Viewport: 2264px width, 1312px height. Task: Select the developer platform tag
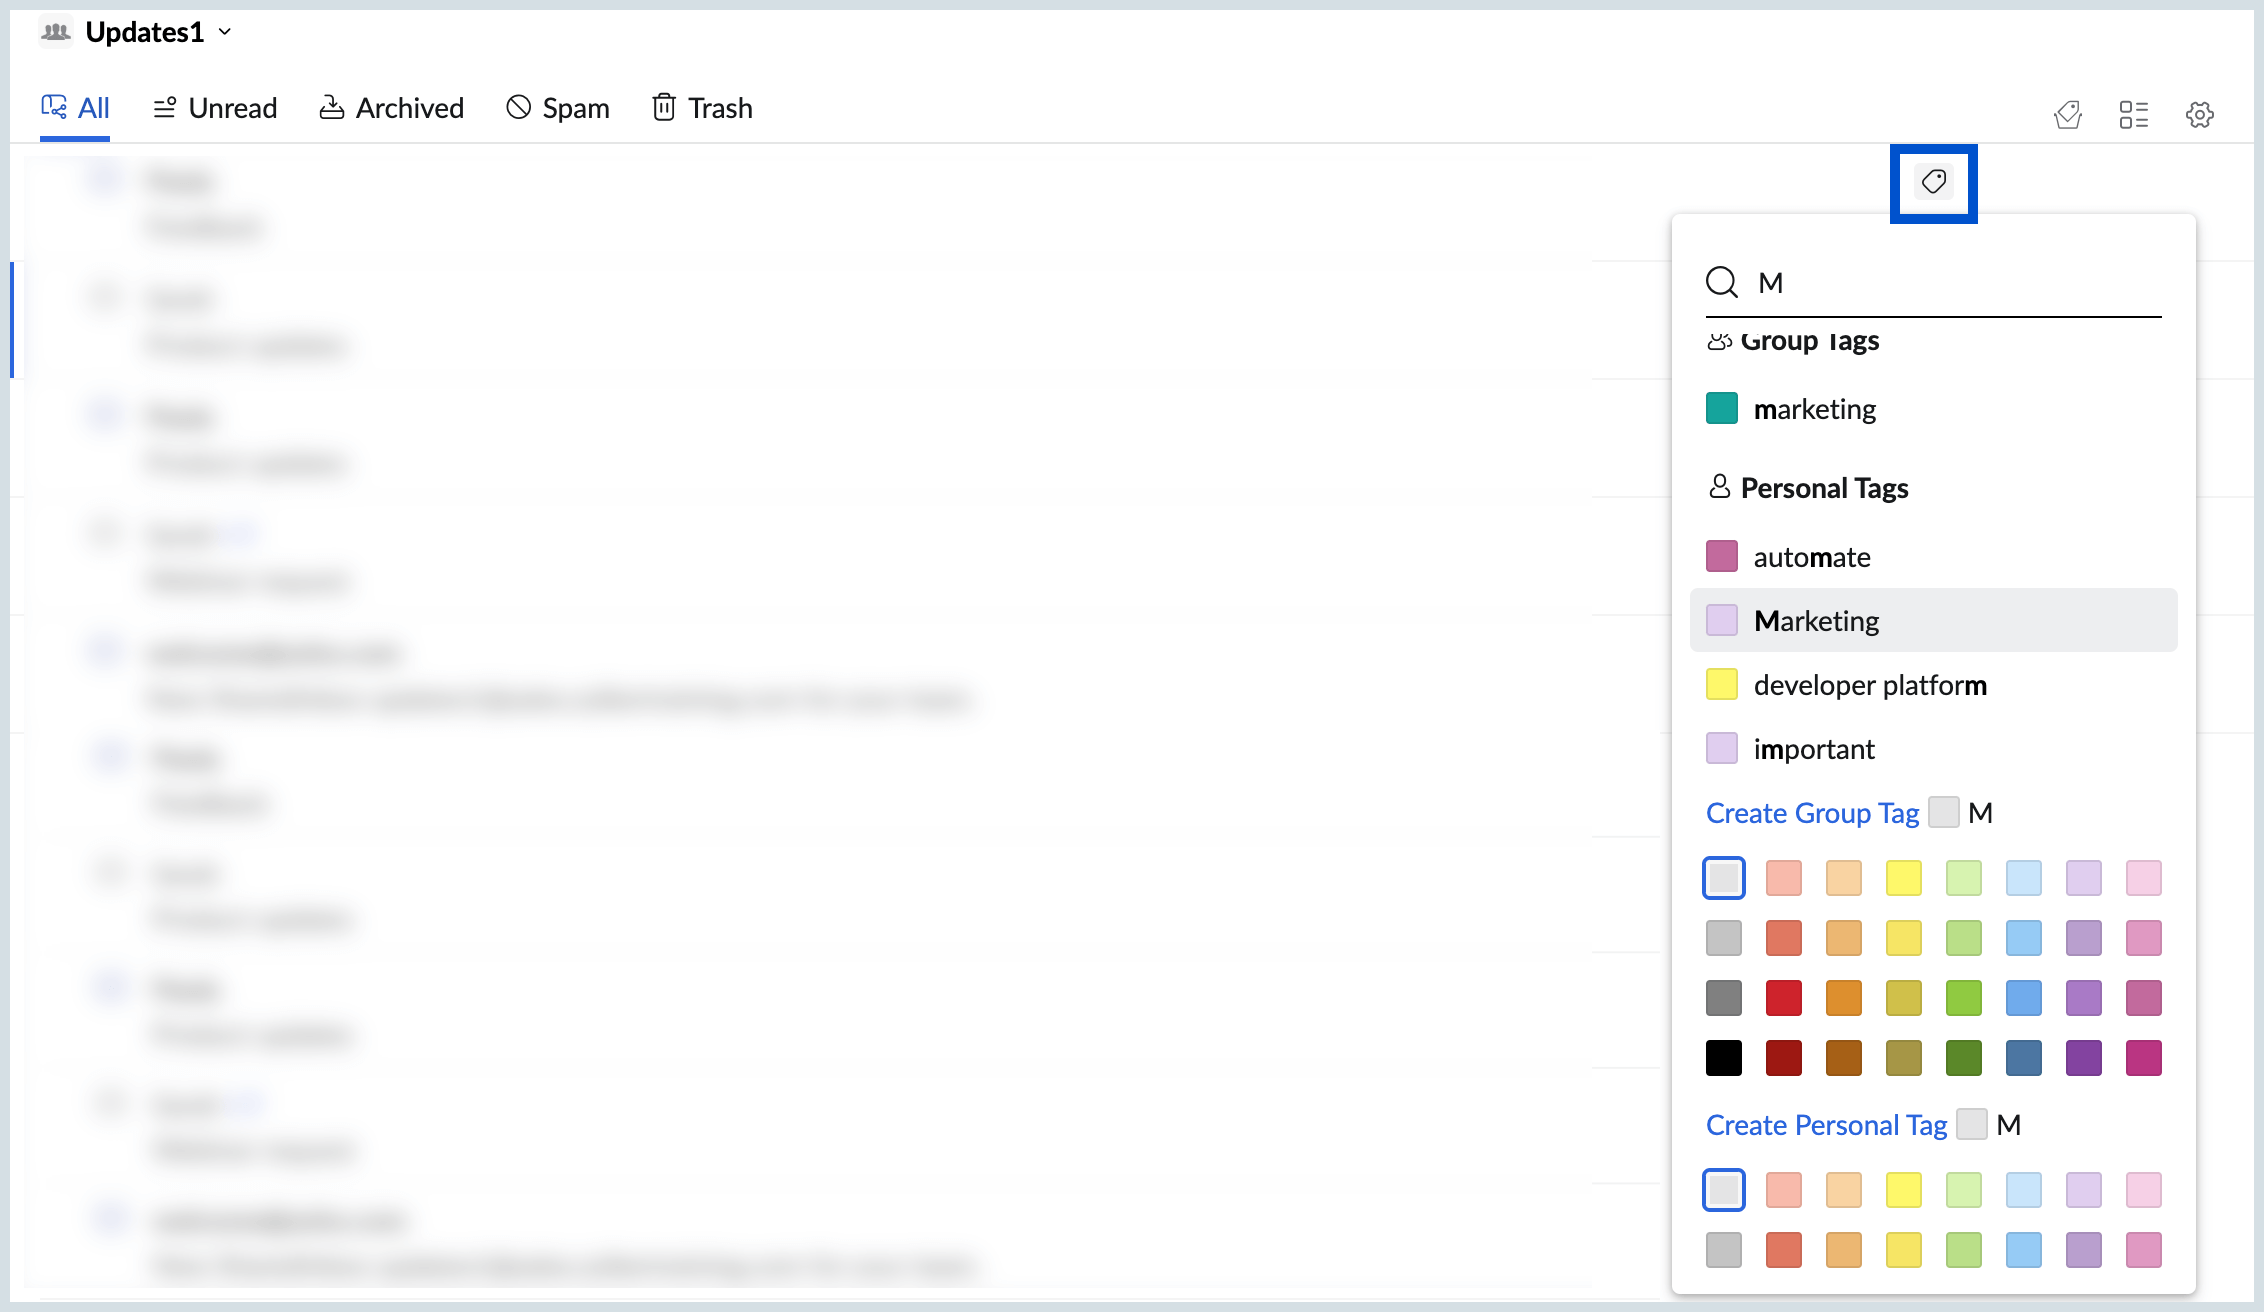pos(1933,685)
